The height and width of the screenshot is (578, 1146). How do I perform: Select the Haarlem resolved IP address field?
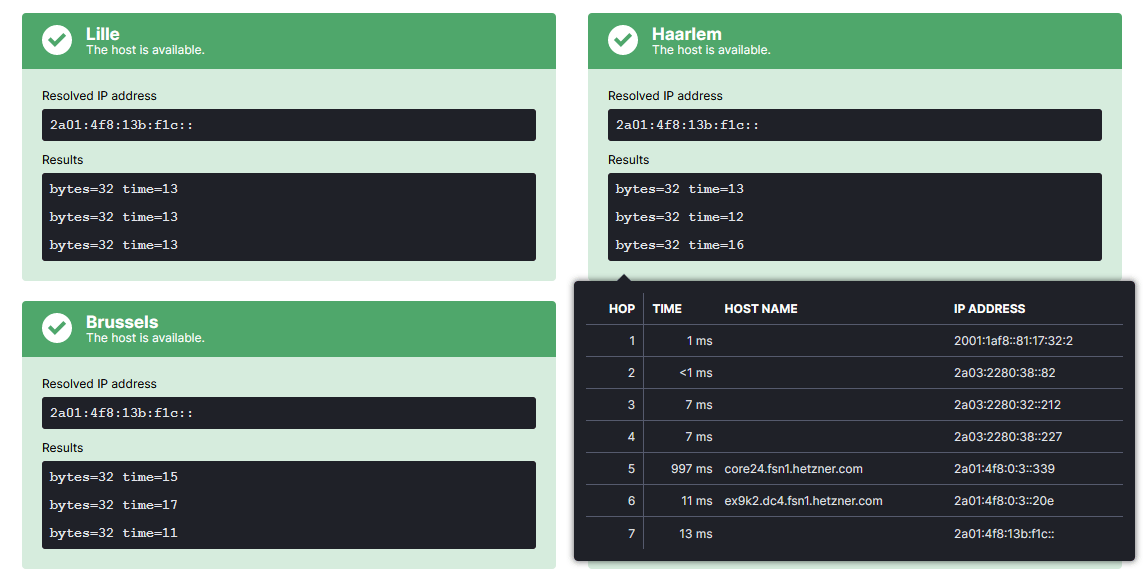tap(854, 125)
